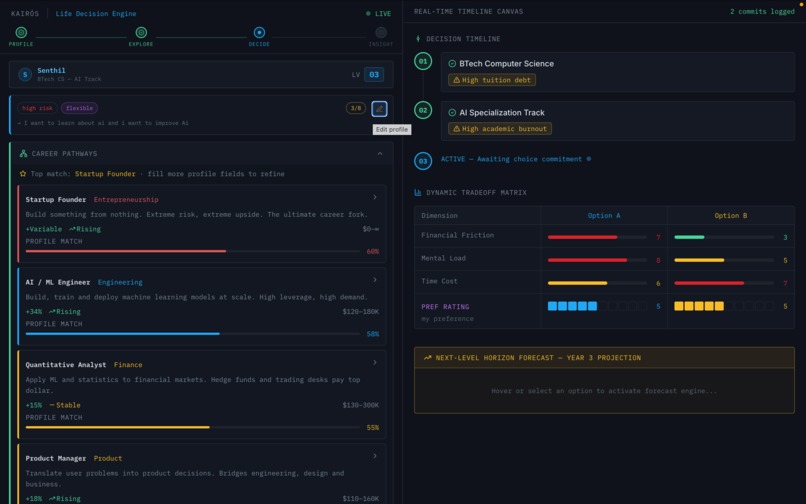The width and height of the screenshot is (806, 504).
Task: Click the Horizon Forecast panel header
Action: point(604,357)
